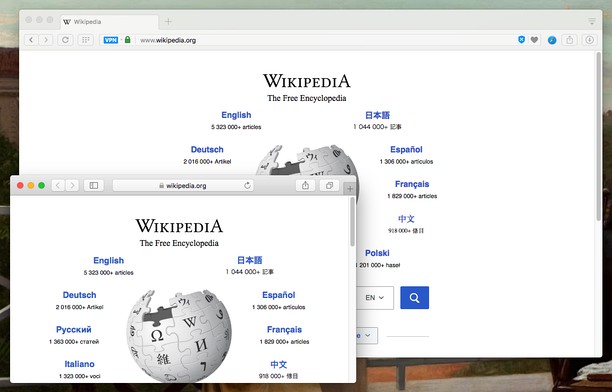
Task: Click the blue search magnifier button
Action: click(x=415, y=298)
